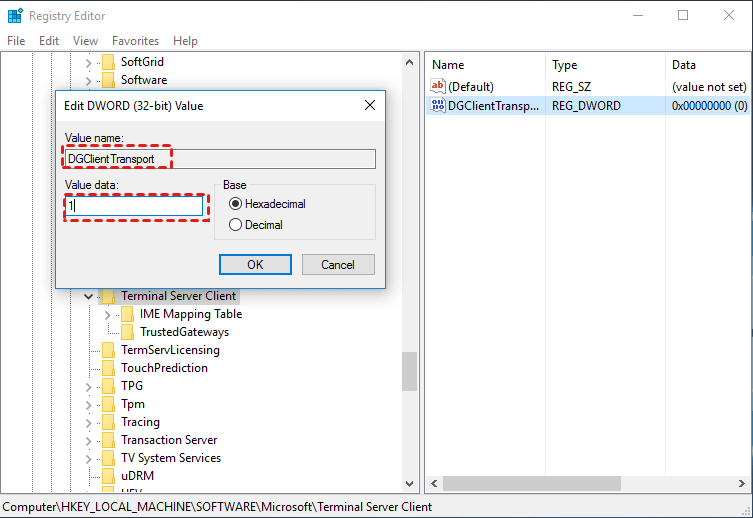The width and height of the screenshot is (753, 518).
Task: Close the Edit DWORD dialog with X
Action: tap(369, 105)
